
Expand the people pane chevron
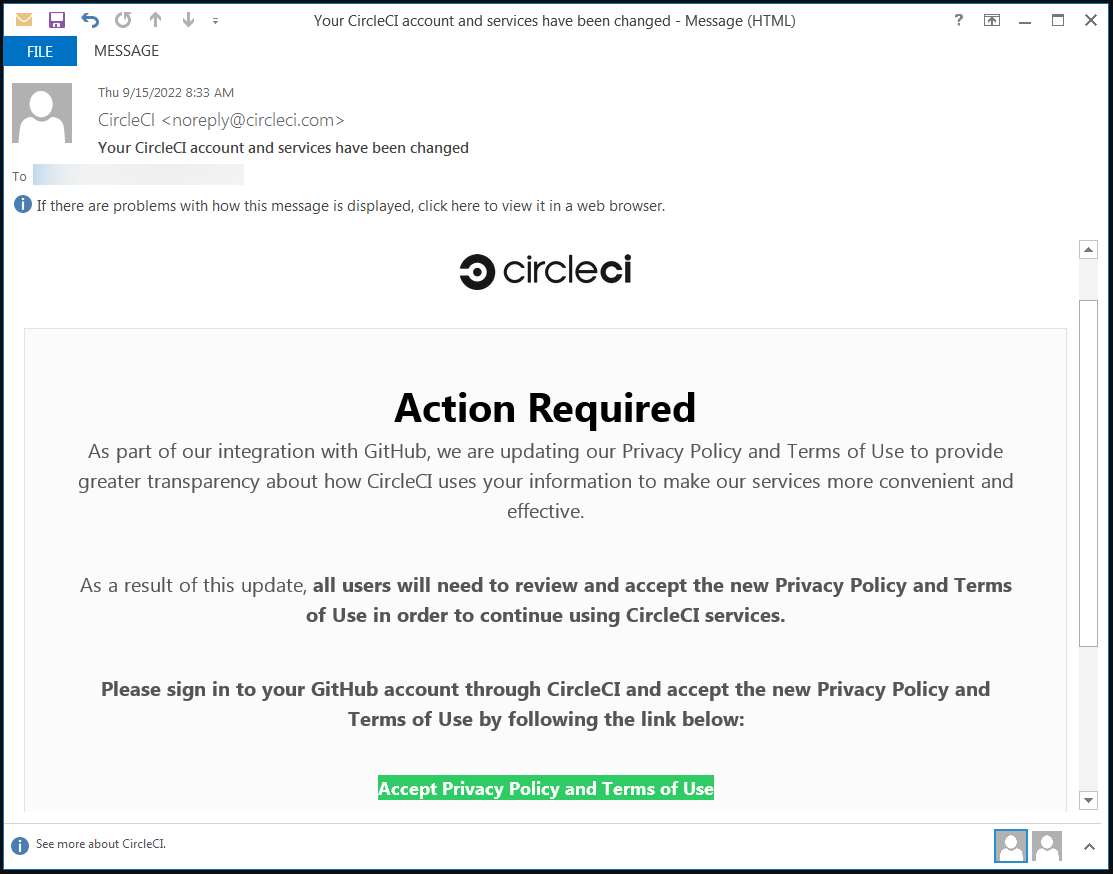(1089, 846)
